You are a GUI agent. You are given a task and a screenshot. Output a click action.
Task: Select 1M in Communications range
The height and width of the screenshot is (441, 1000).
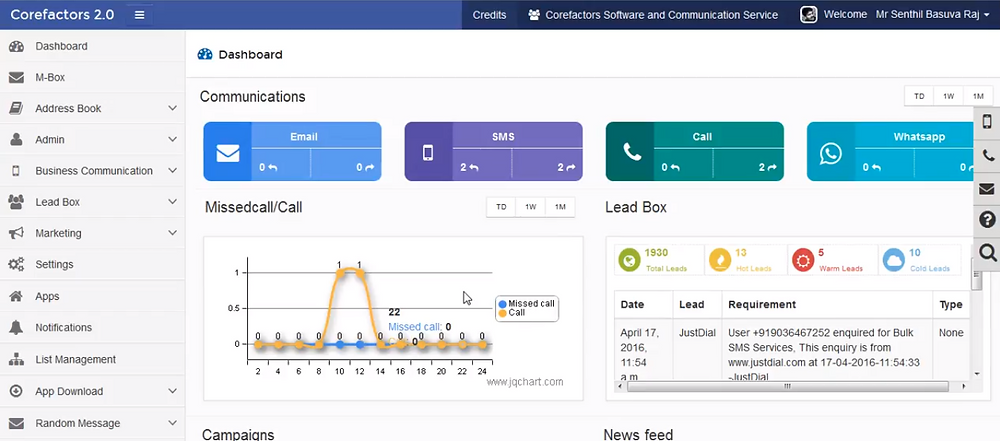click(x=978, y=96)
